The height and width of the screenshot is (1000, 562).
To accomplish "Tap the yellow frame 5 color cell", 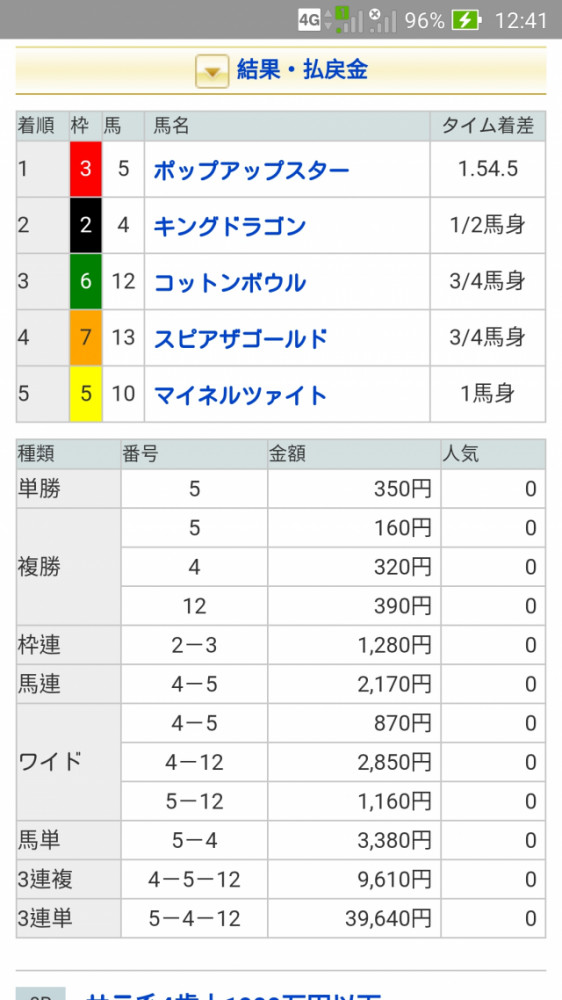I will pyautogui.click(x=85, y=394).
